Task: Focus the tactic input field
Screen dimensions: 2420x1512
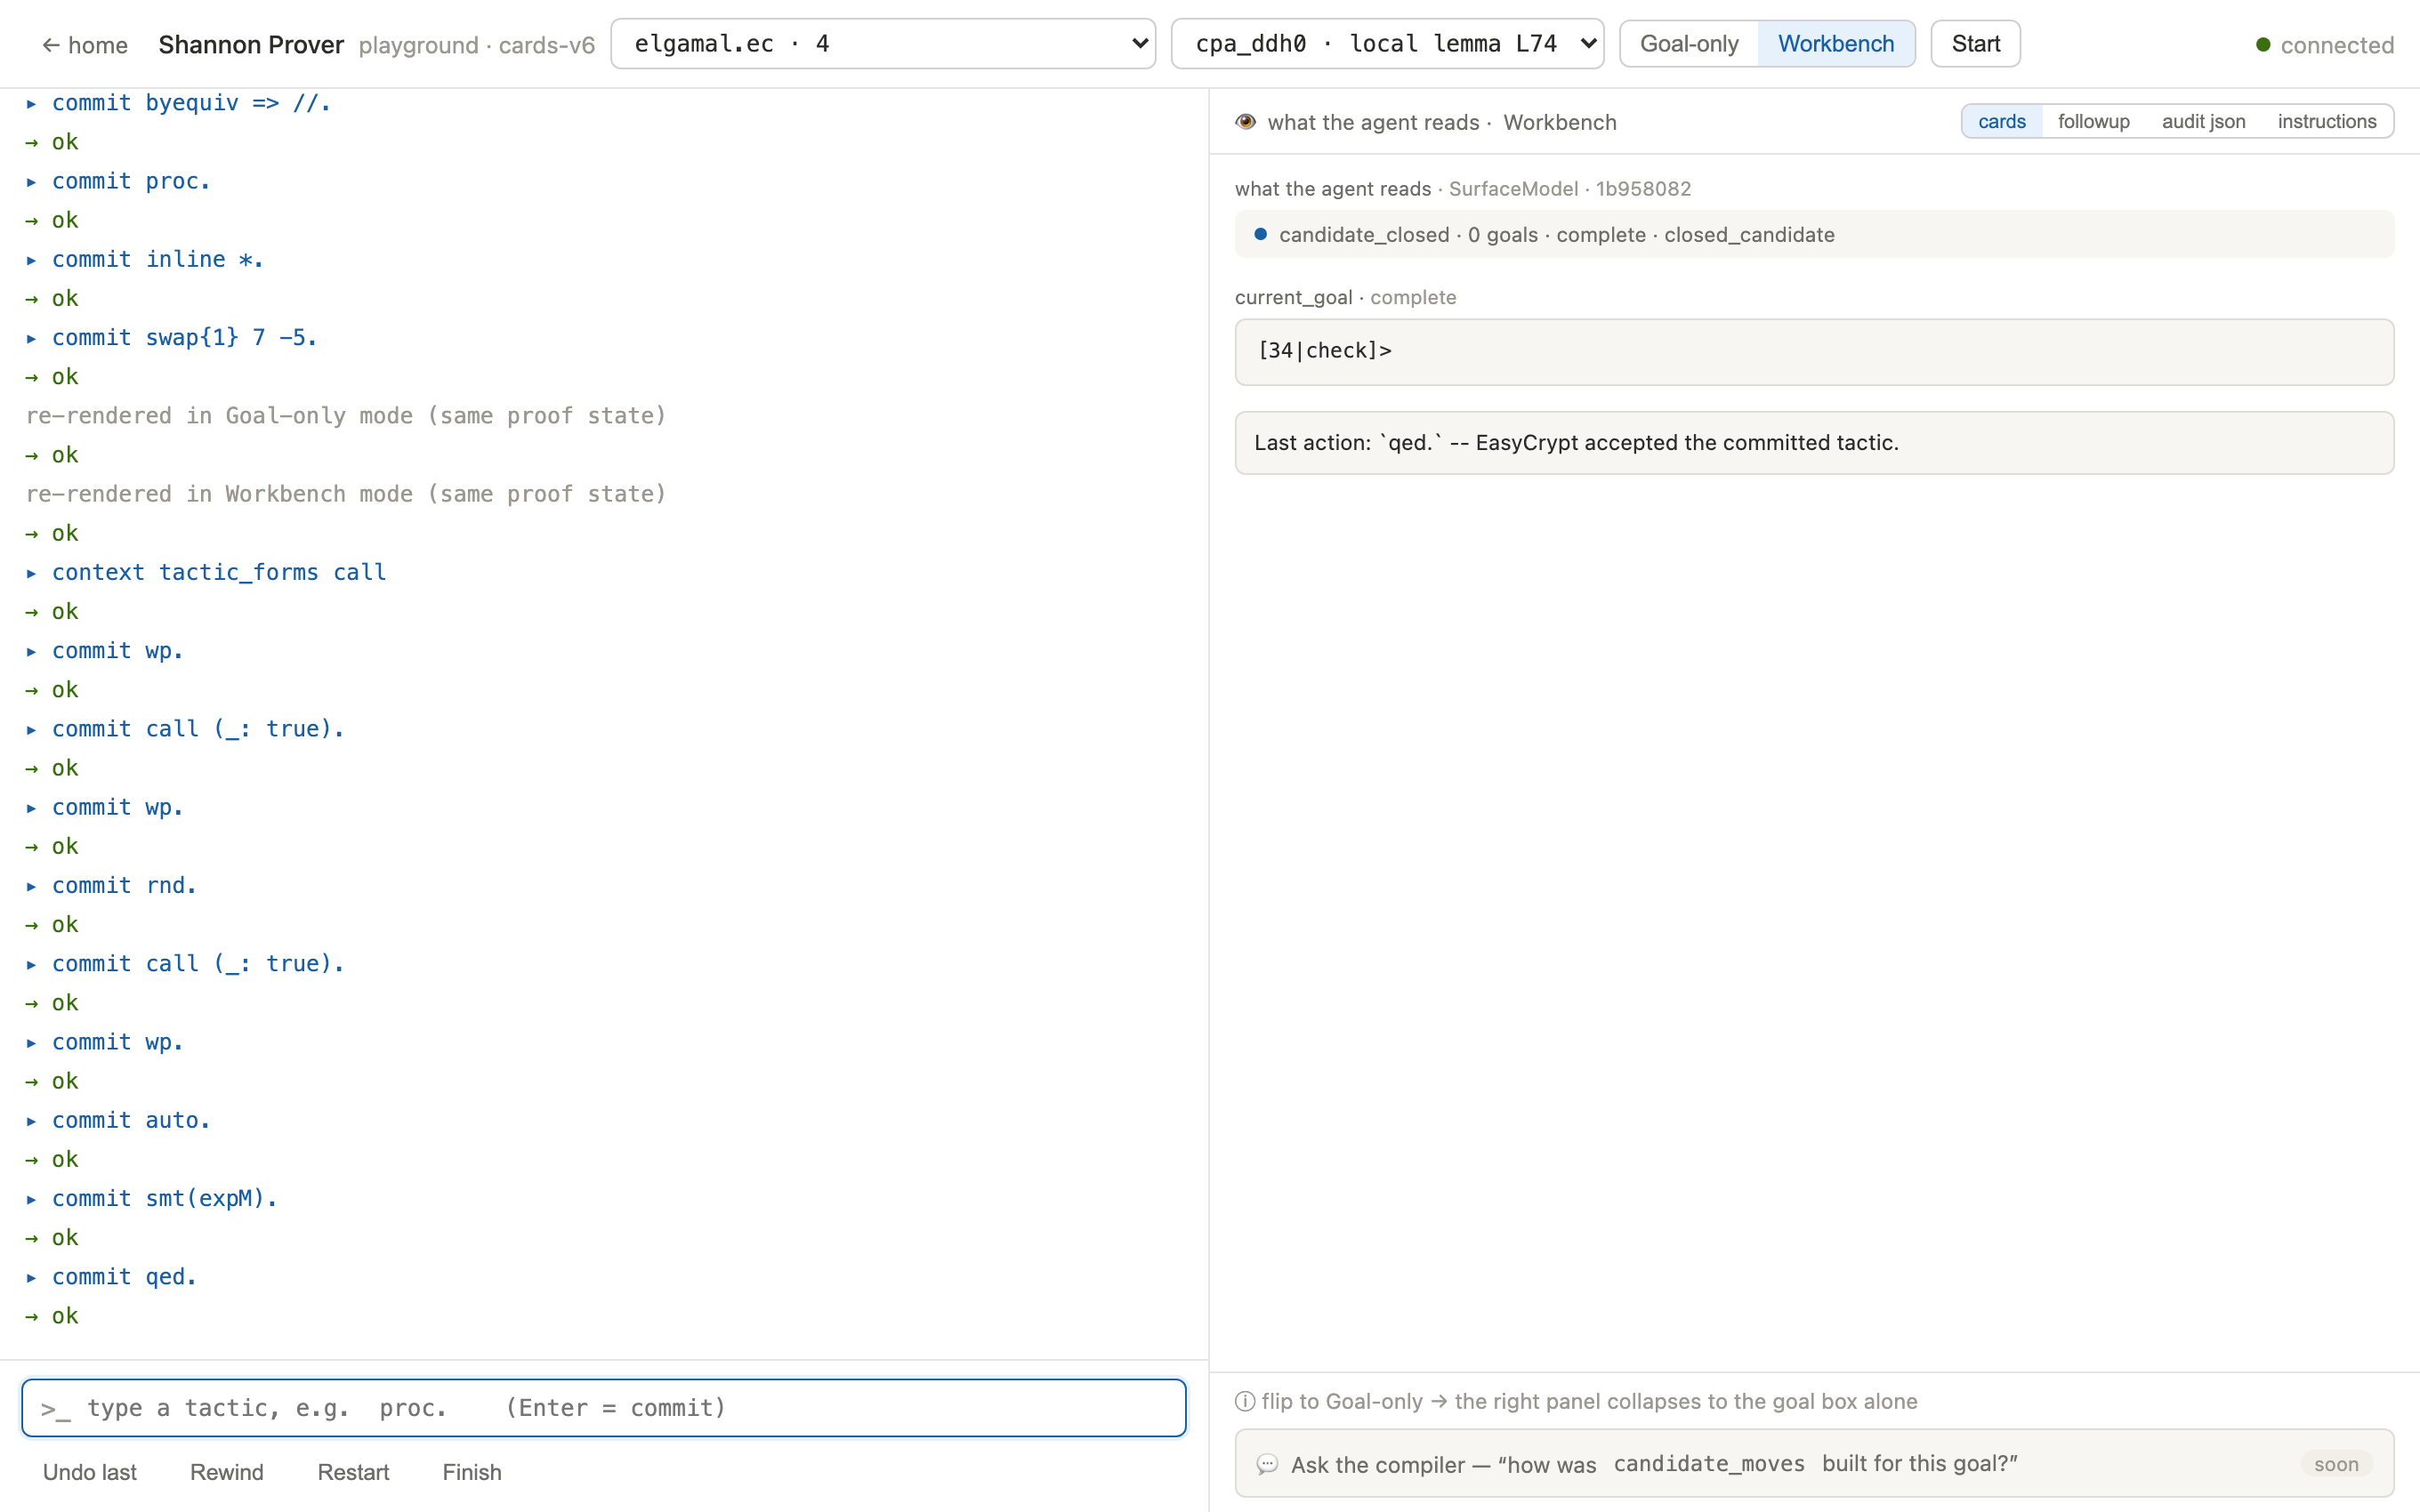Action: coord(603,1407)
